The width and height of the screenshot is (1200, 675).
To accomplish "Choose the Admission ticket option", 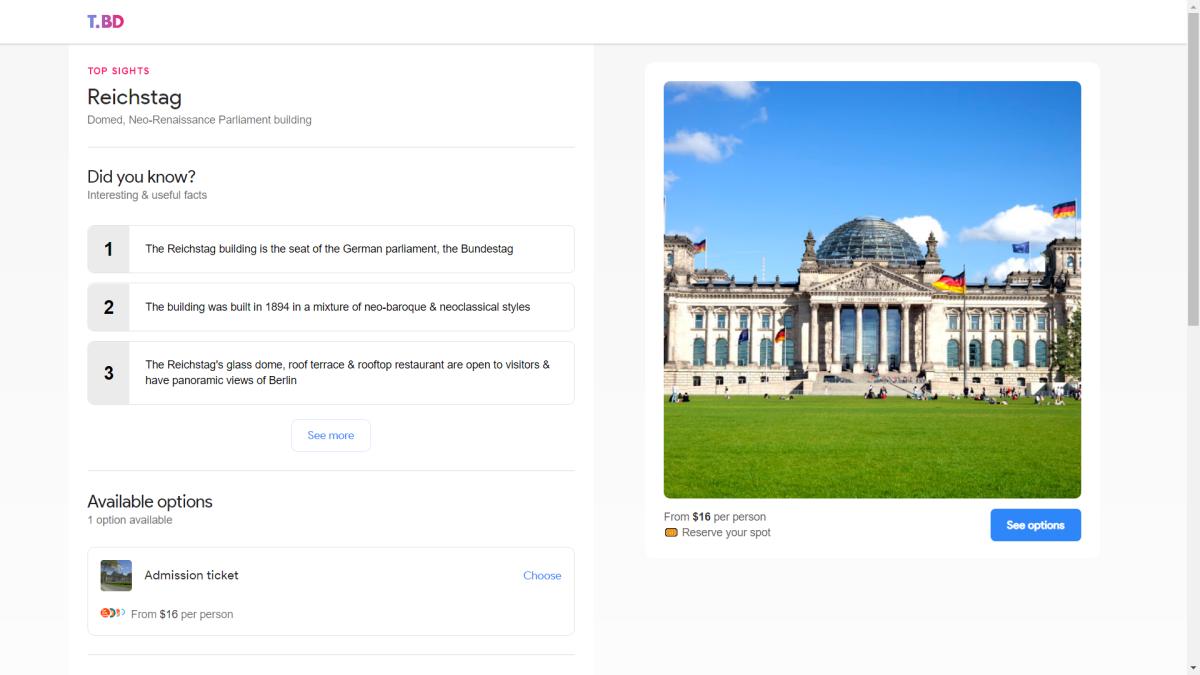I will tap(542, 575).
